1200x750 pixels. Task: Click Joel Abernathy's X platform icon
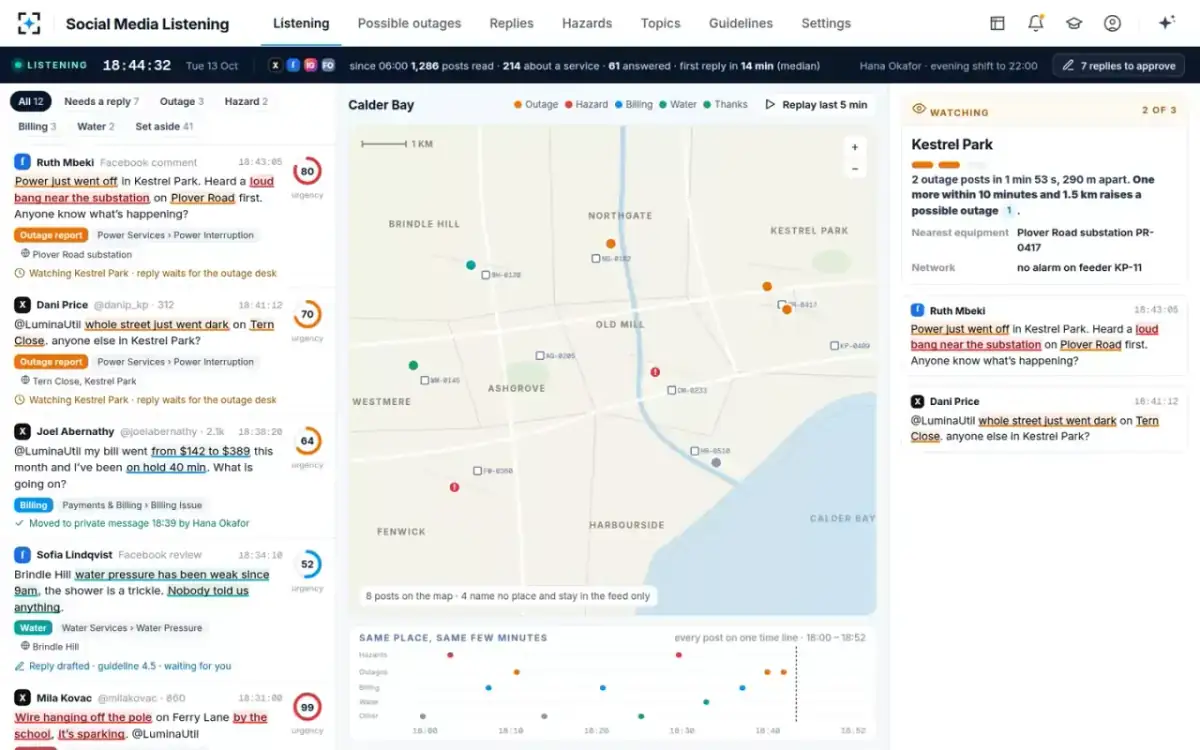[22, 431]
